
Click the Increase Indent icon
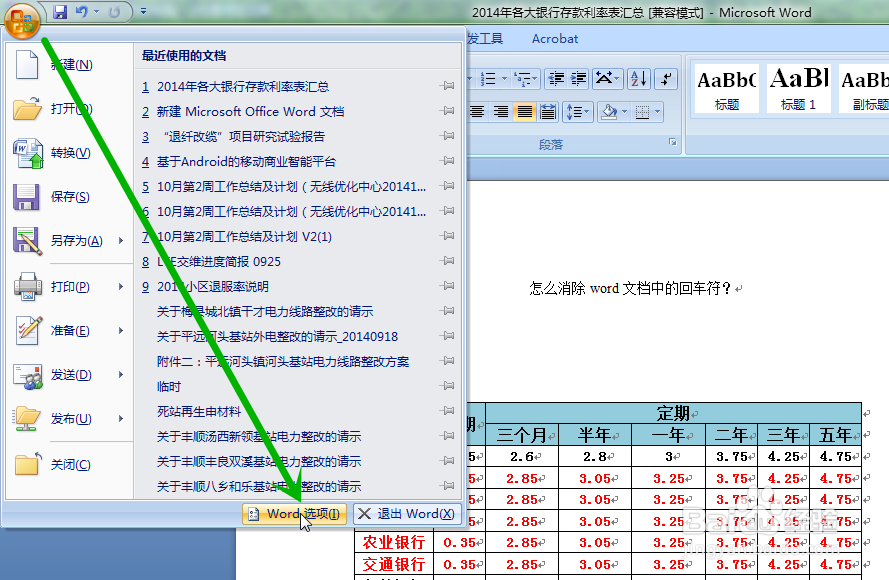(x=578, y=80)
